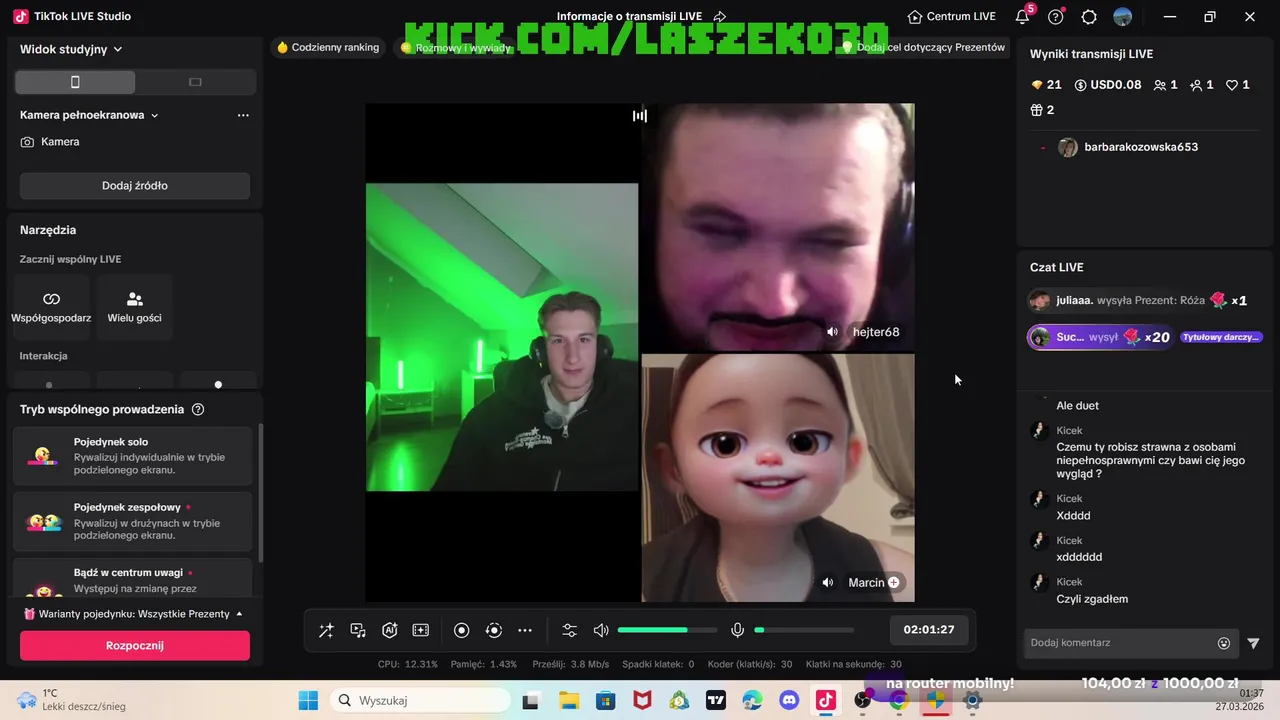Click the Tytułowy darczyńca badge
Image resolution: width=1280 pixels, height=720 pixels.
[1221, 337]
